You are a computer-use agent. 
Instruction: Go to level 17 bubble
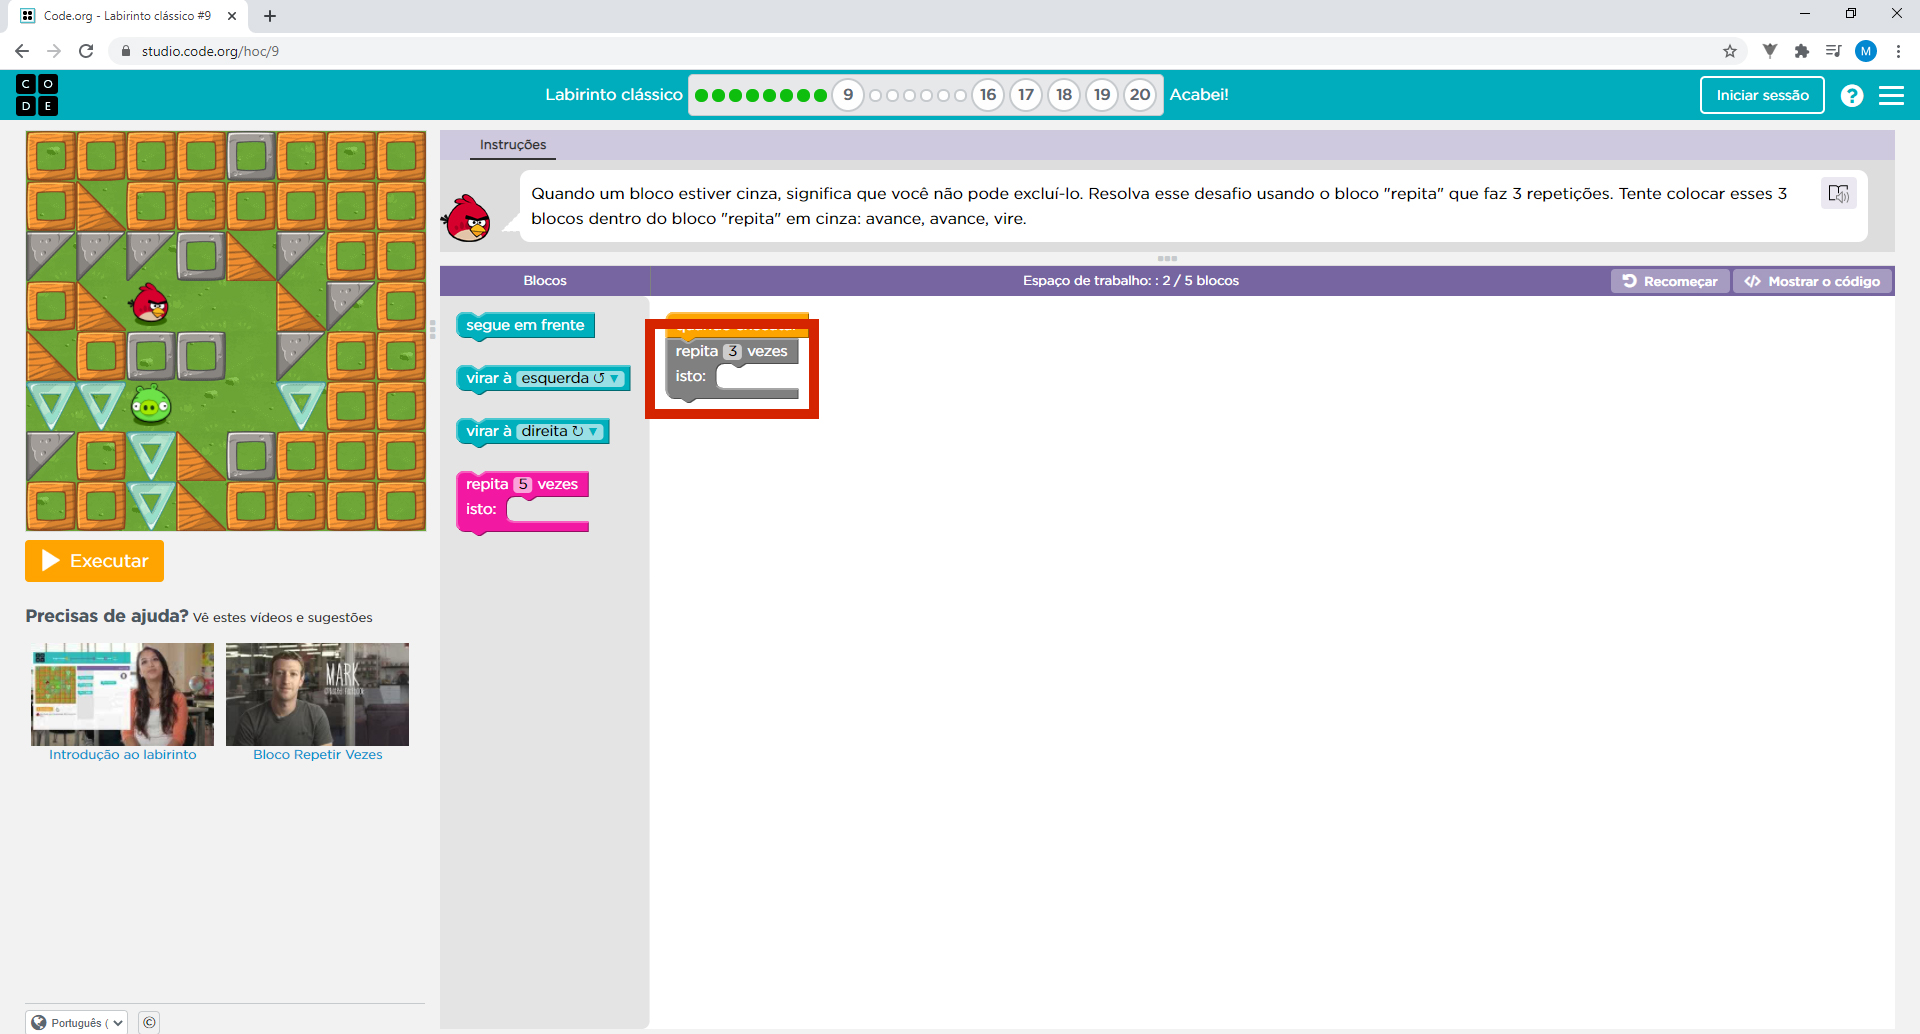1026,95
